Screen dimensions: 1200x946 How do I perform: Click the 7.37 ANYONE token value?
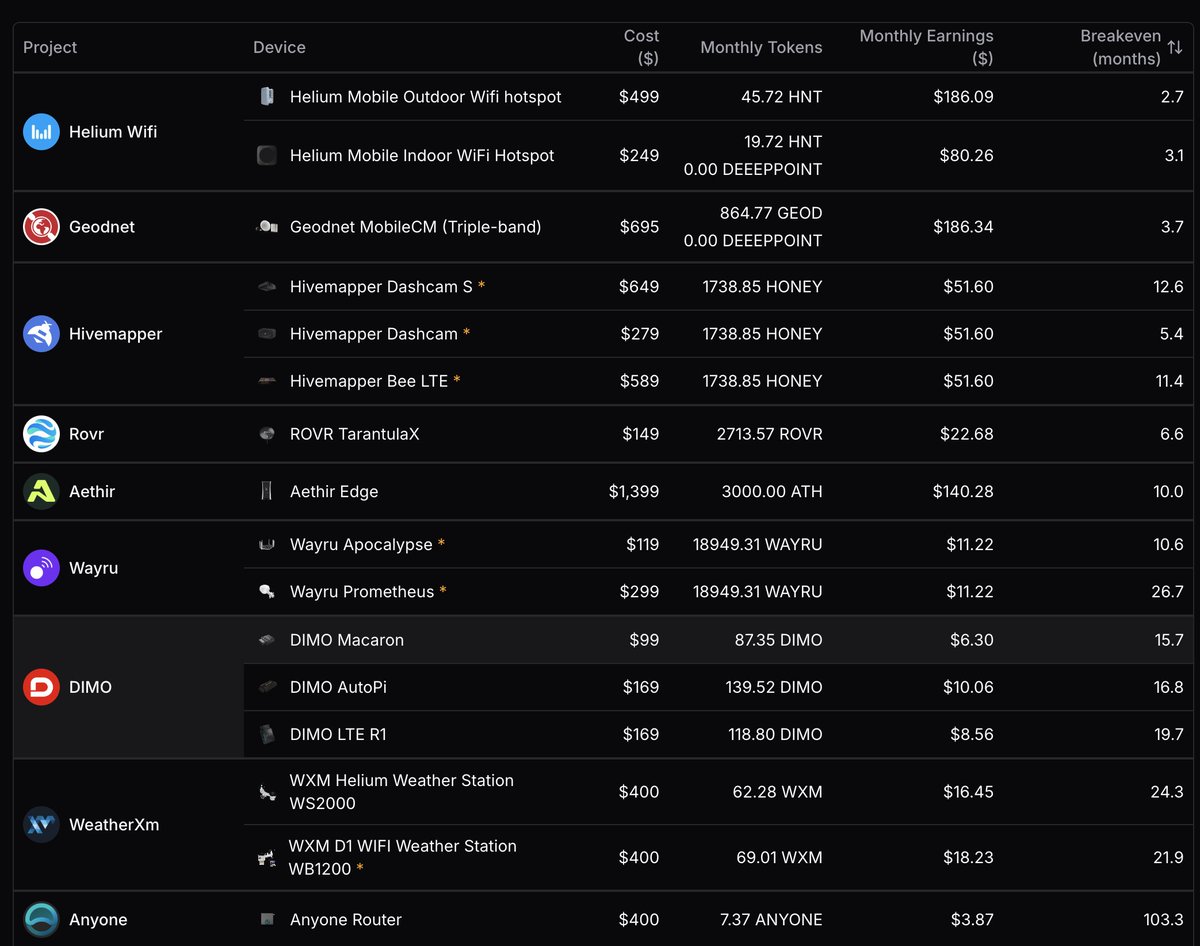pos(771,919)
